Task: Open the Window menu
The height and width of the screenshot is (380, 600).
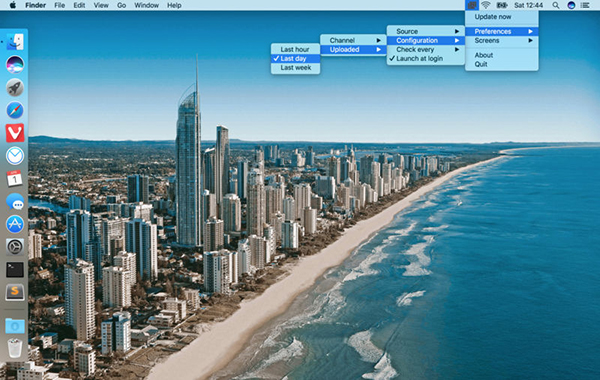Action: (146, 5)
